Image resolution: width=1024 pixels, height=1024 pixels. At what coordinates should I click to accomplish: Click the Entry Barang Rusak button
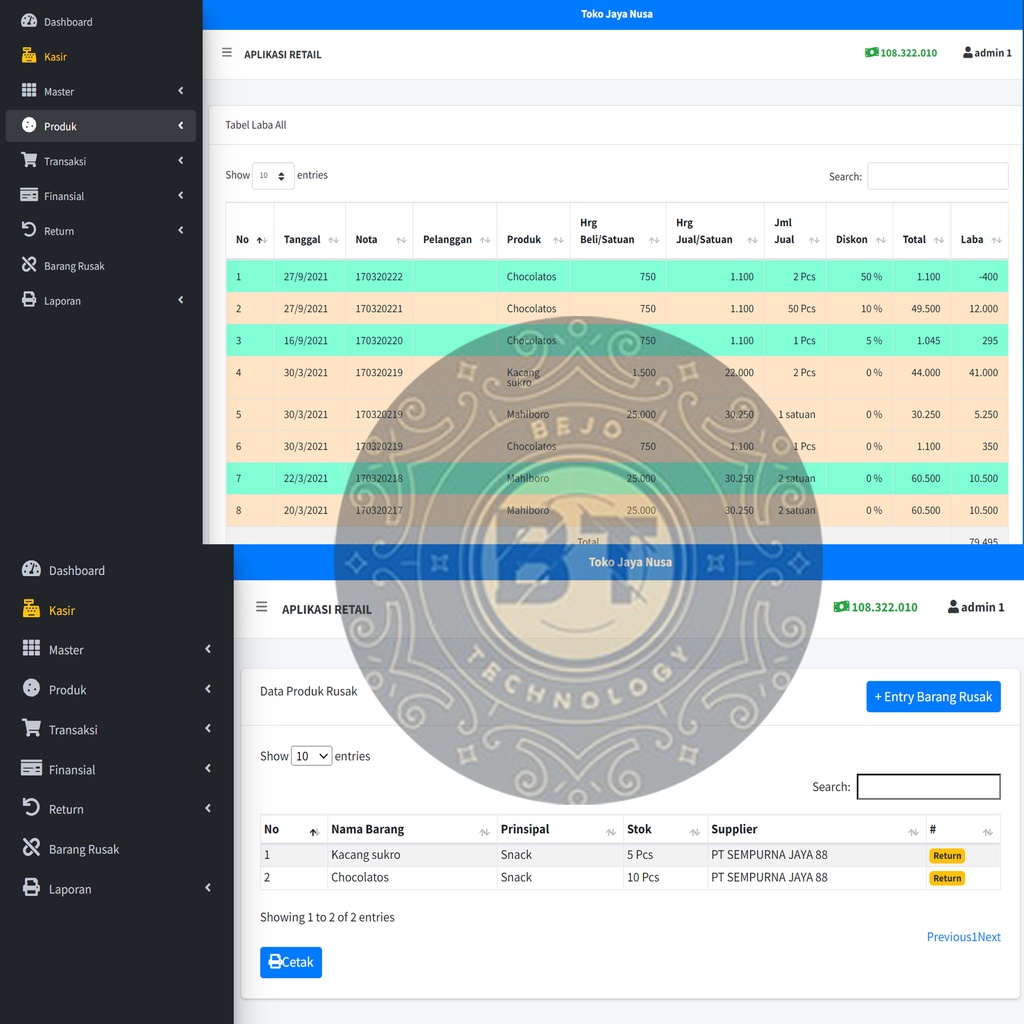tap(933, 697)
